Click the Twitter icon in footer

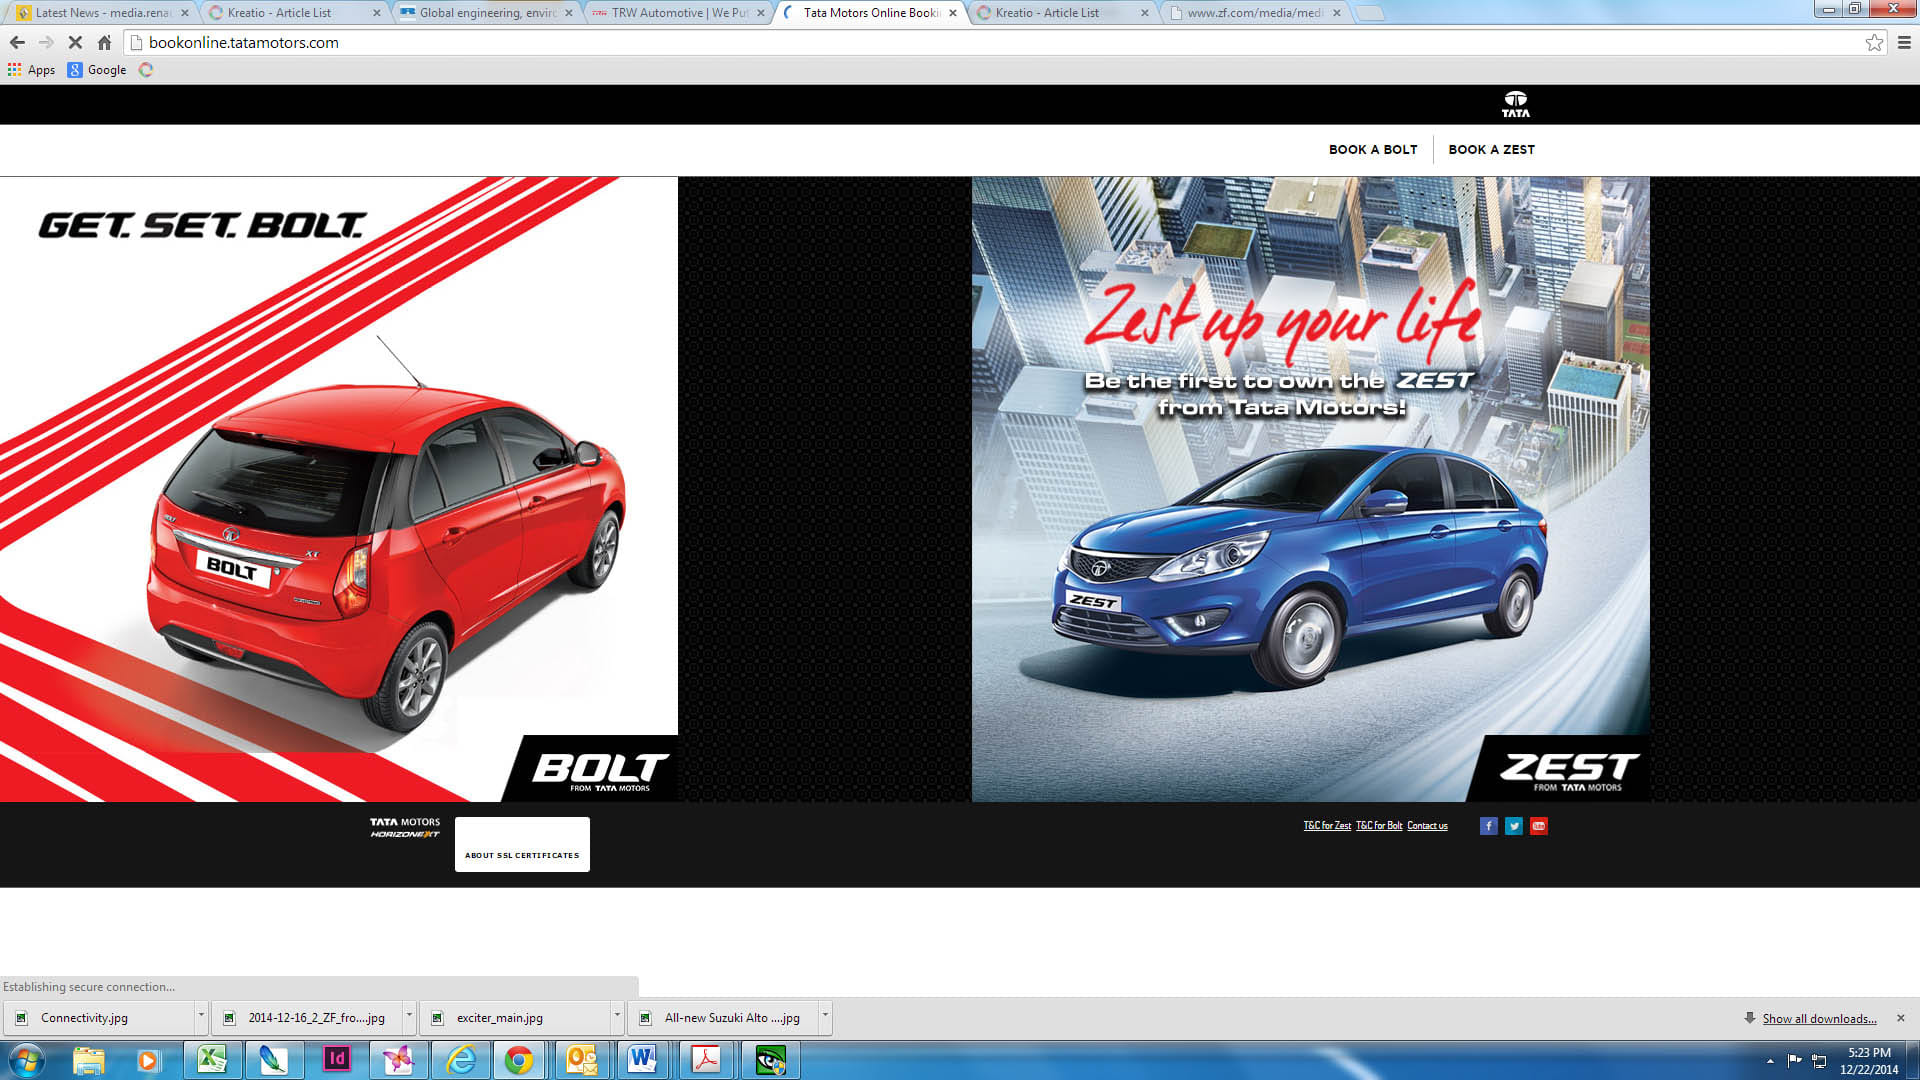coord(1514,826)
